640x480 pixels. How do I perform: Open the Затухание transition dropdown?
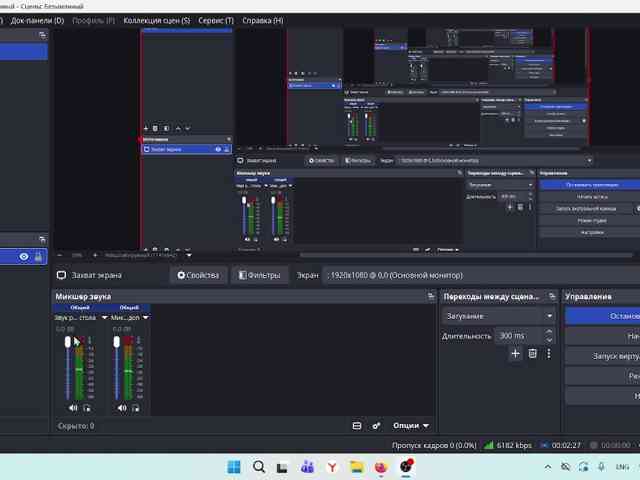(x=499, y=316)
